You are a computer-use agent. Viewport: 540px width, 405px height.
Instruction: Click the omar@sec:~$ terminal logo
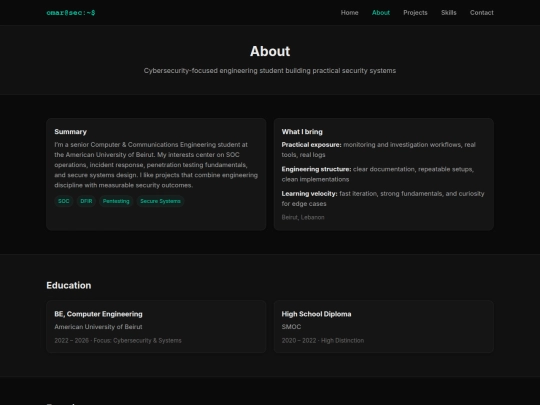[x=71, y=13]
